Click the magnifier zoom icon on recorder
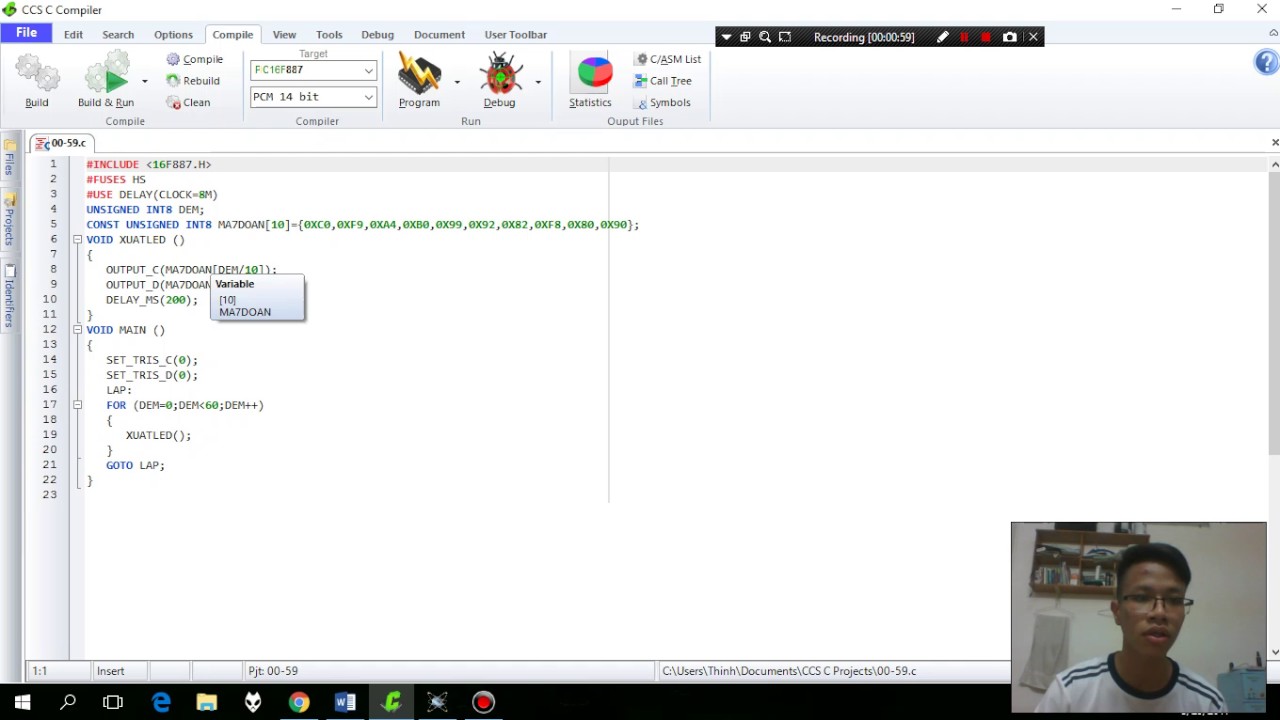This screenshot has width=1280, height=720. pos(765,37)
